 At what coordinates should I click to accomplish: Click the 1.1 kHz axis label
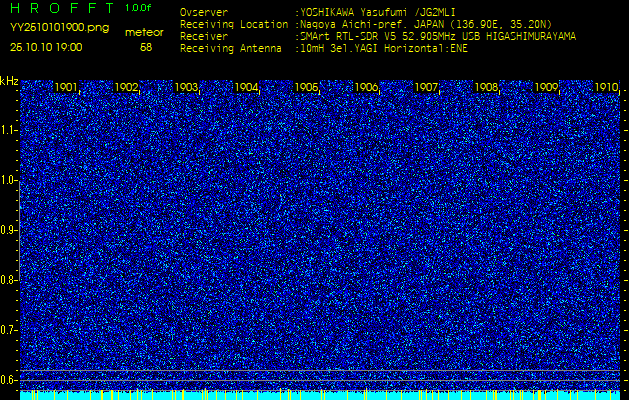pyautogui.click(x=8, y=130)
